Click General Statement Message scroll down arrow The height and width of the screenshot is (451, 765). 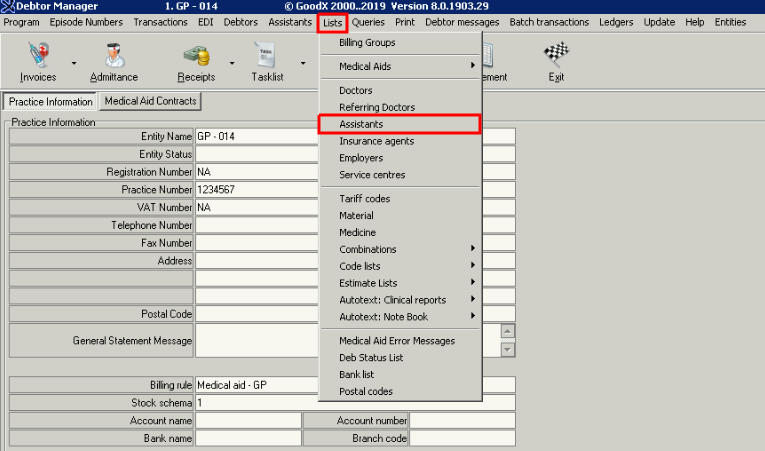[507, 349]
